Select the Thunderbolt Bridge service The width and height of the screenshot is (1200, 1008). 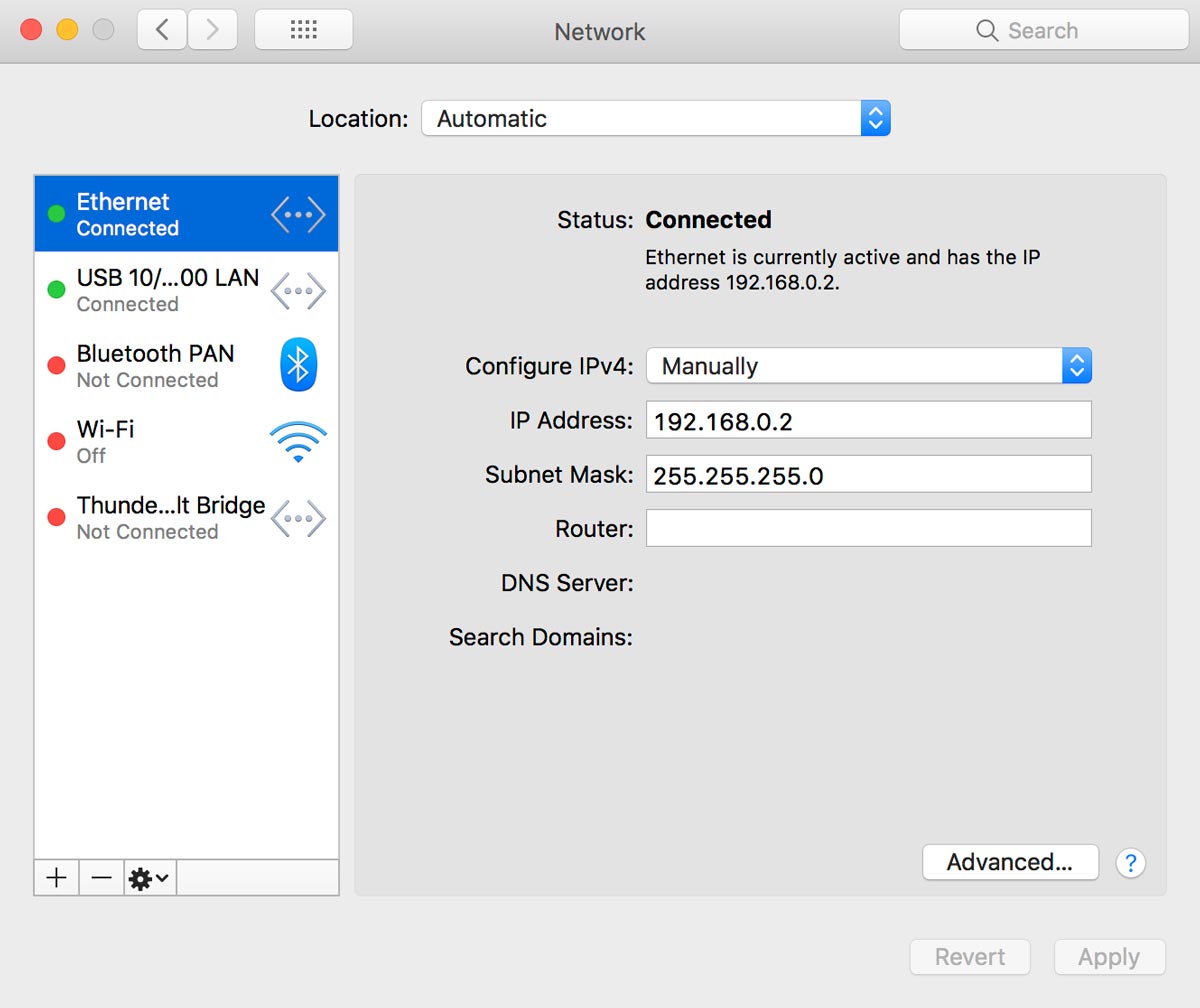[186, 517]
